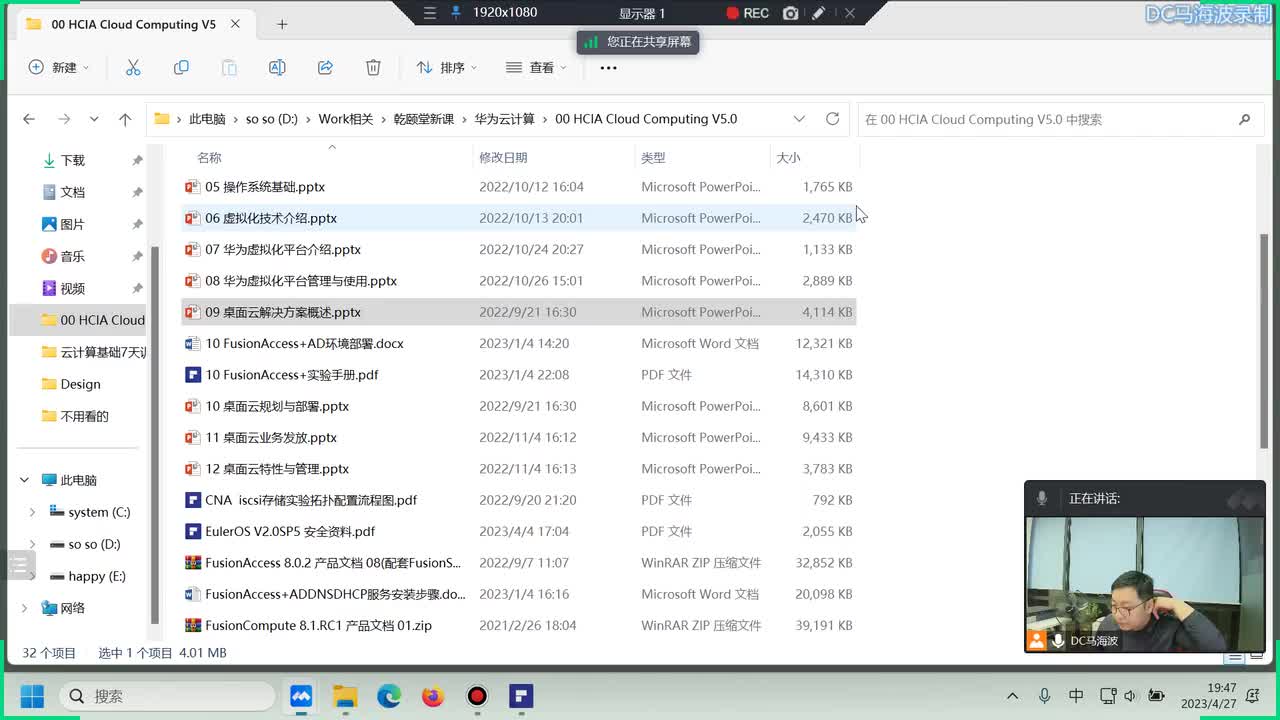Viewport: 1280px width, 720px height.
Task: Click the Cut scissors icon
Action: click(x=133, y=67)
